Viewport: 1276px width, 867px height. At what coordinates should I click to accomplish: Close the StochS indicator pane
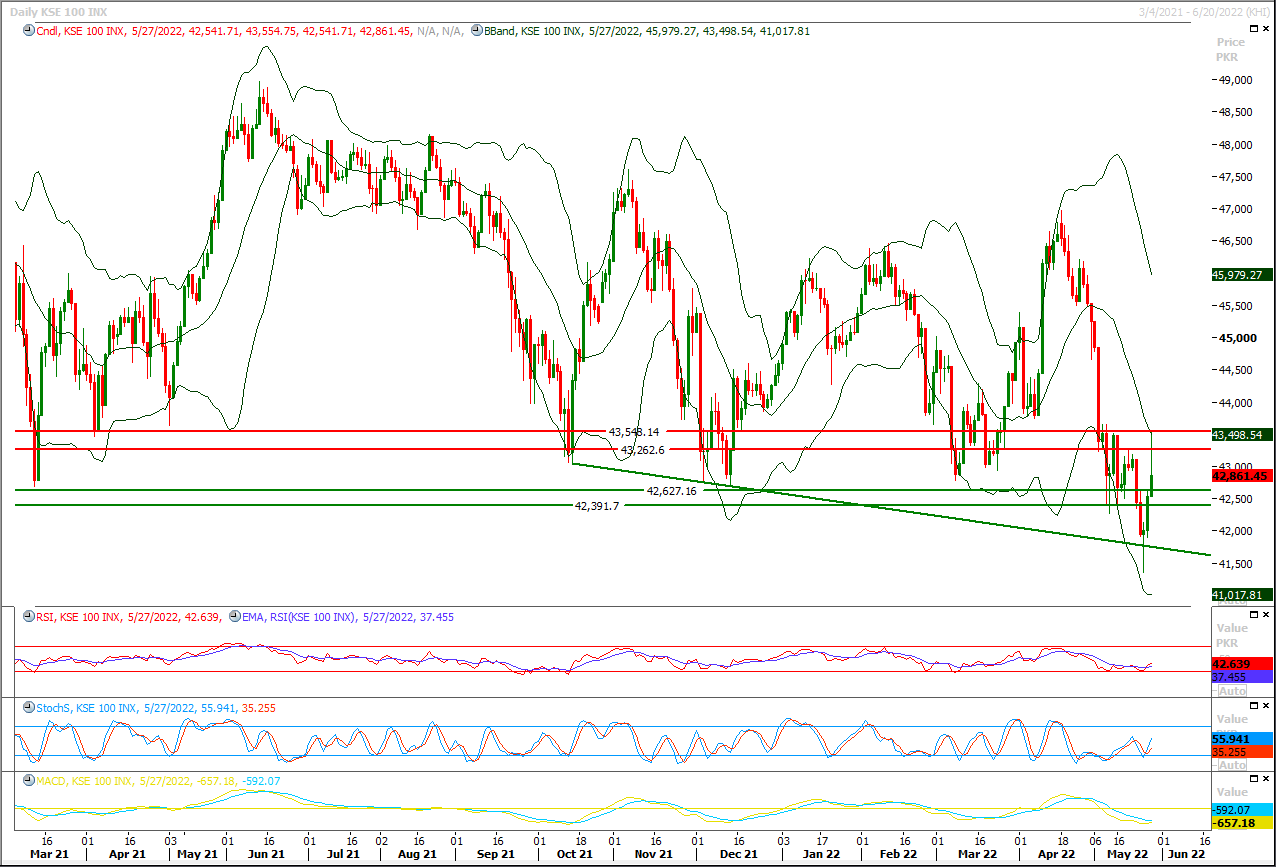[x=1266, y=705]
